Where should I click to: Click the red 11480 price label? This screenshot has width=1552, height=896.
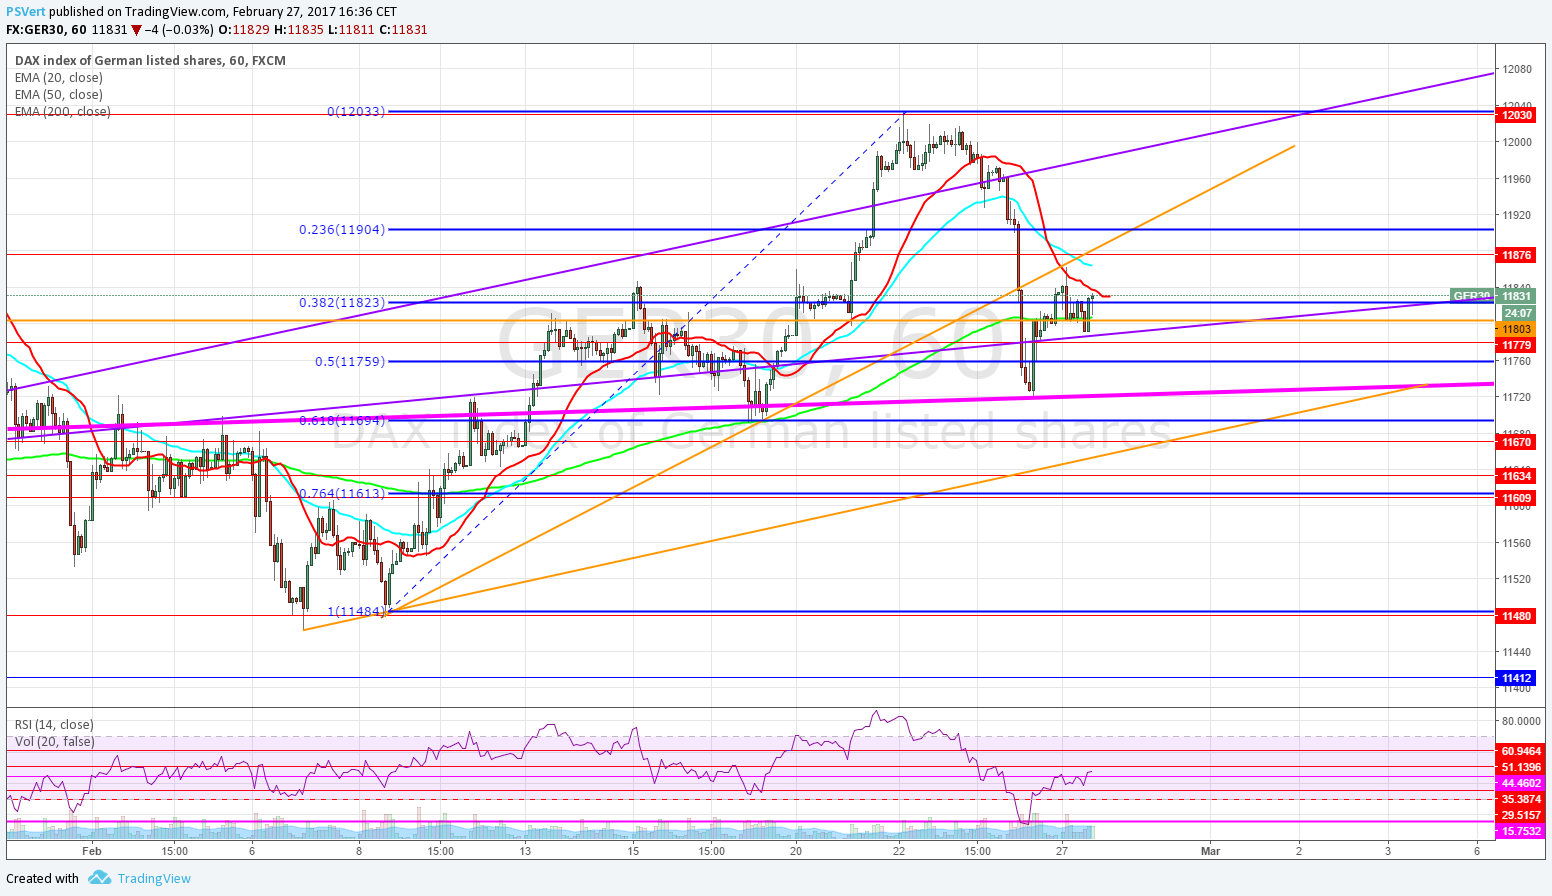pyautogui.click(x=1516, y=616)
